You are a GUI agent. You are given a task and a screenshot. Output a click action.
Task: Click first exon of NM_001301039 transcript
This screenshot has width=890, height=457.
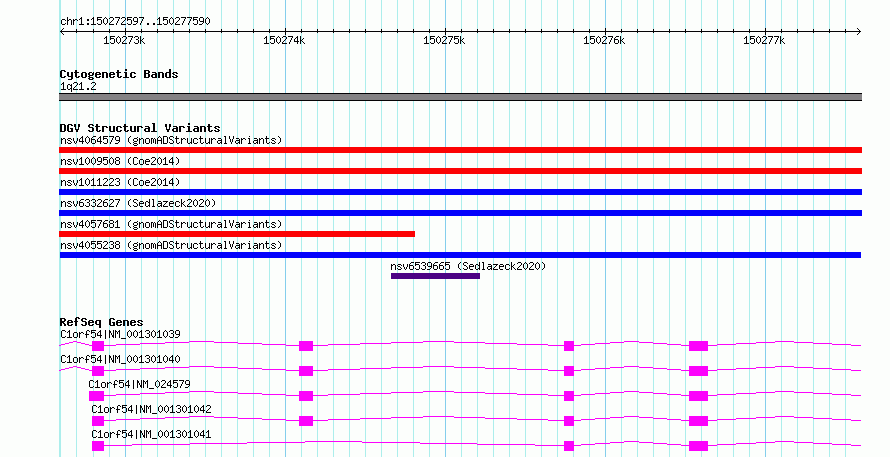pos(98,346)
